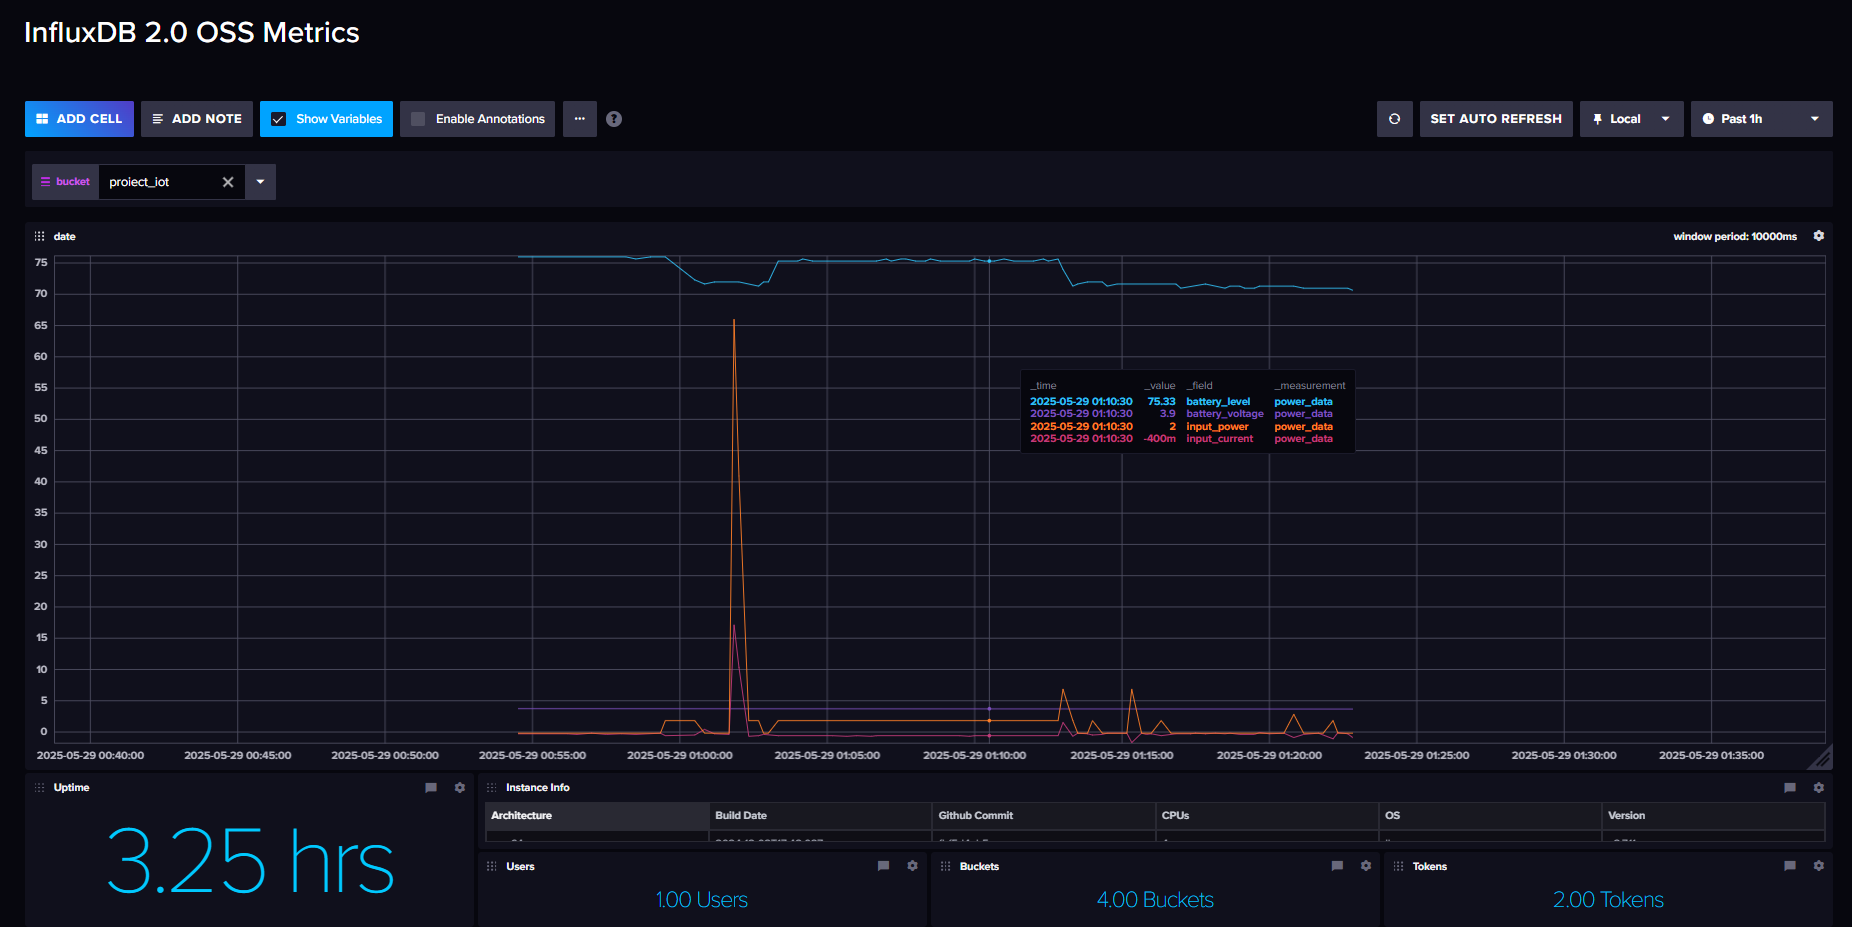Click the 3.25 hrs uptime value
1852x927 pixels.
[250, 862]
